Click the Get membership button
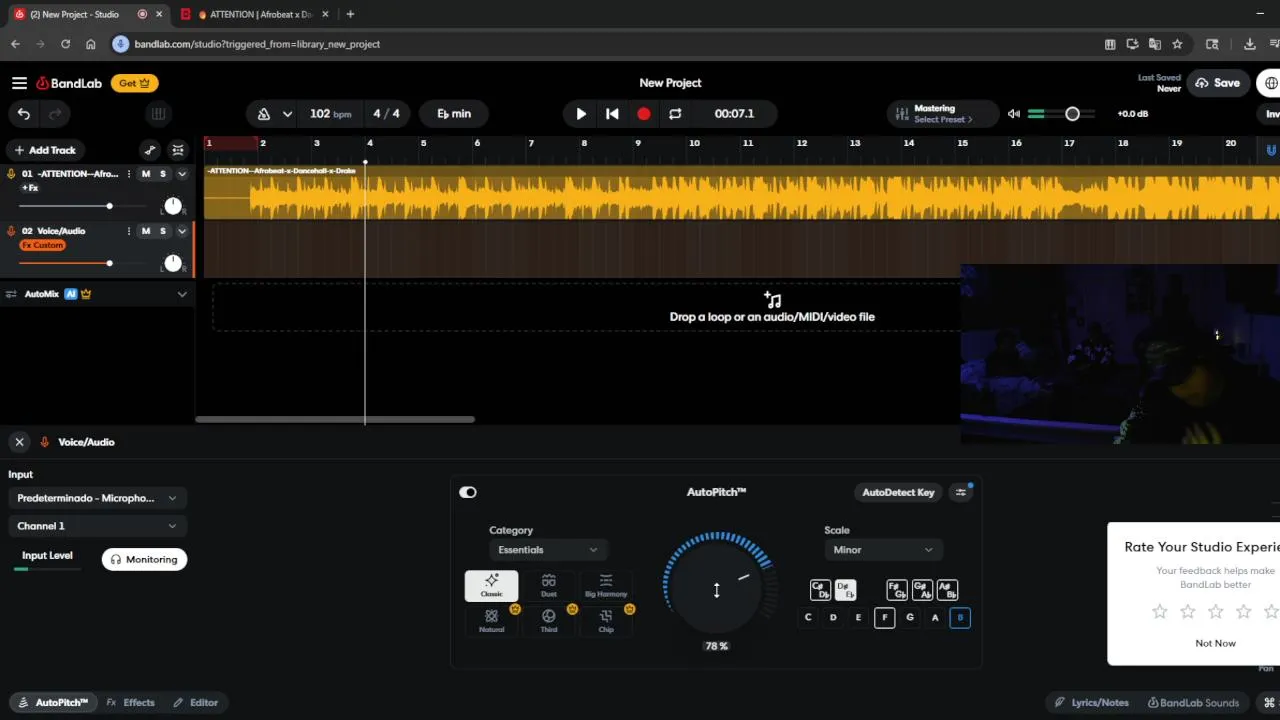Image resolution: width=1280 pixels, height=720 pixels. tap(134, 83)
